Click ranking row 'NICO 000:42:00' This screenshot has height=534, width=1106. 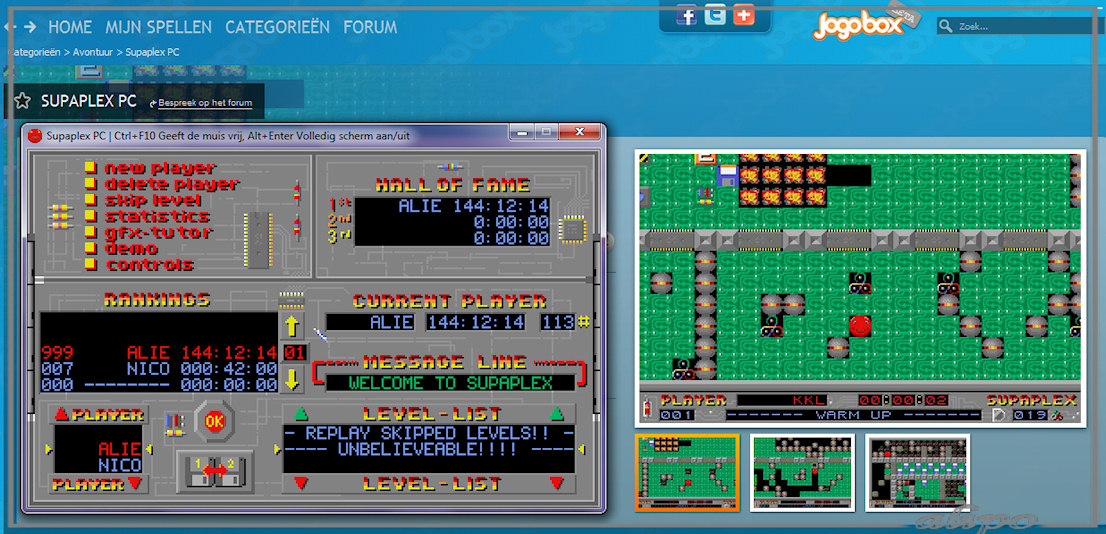point(159,368)
